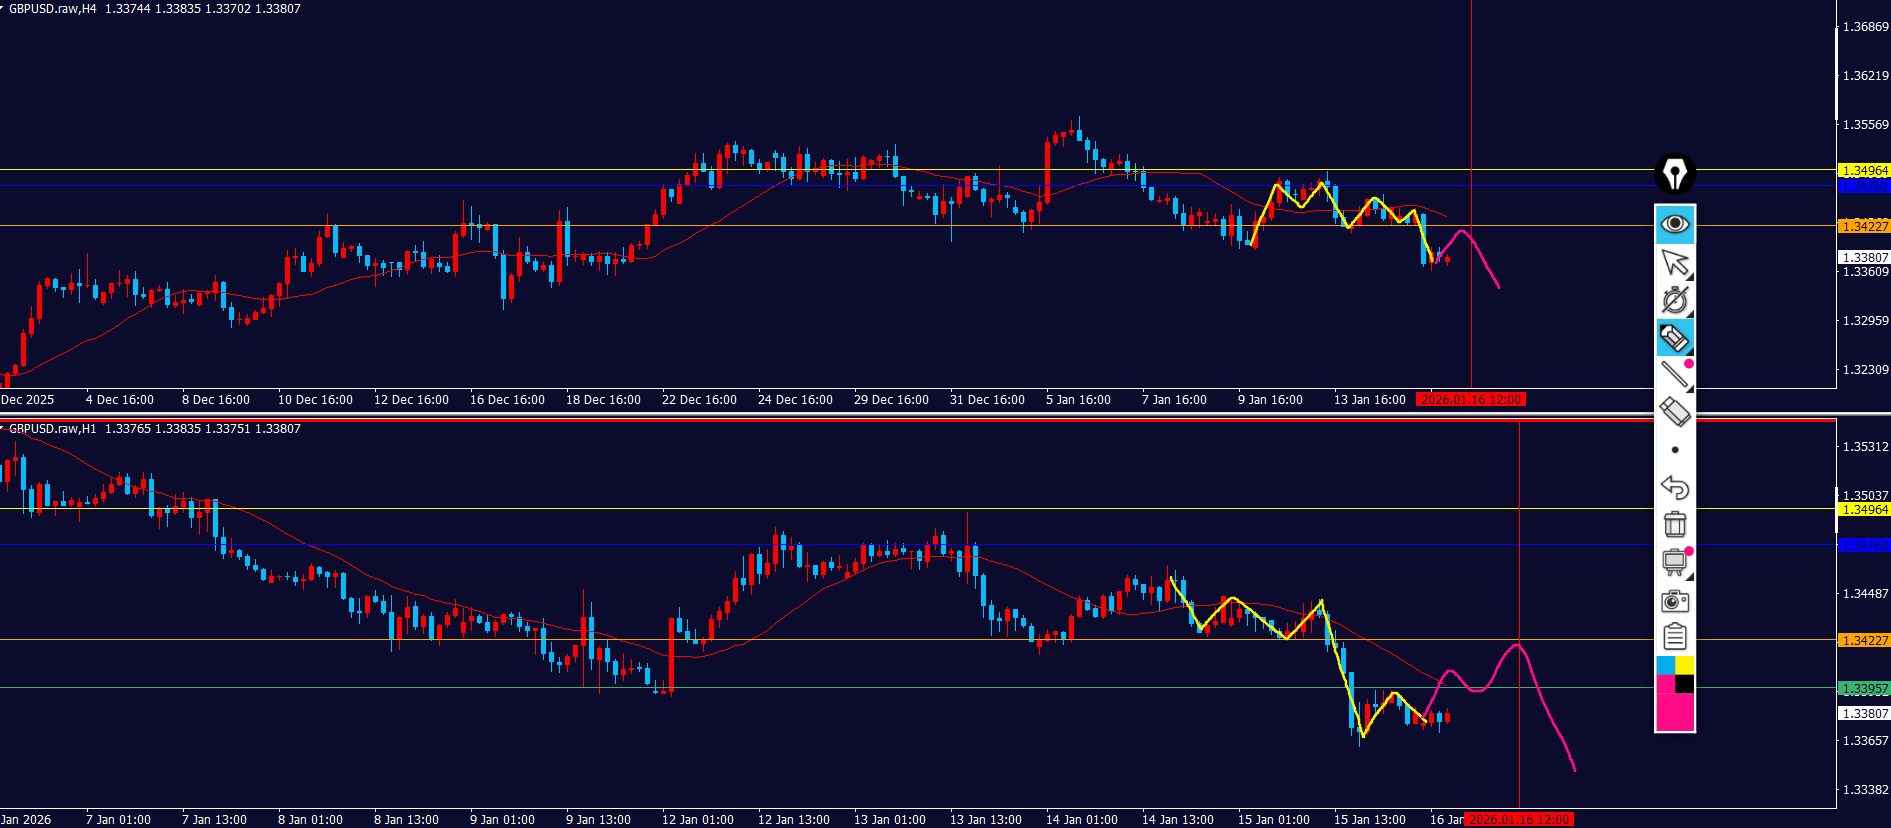Select the cursor arrow pointer tool
Viewport: 1891px width, 828px height.
tap(1675, 263)
